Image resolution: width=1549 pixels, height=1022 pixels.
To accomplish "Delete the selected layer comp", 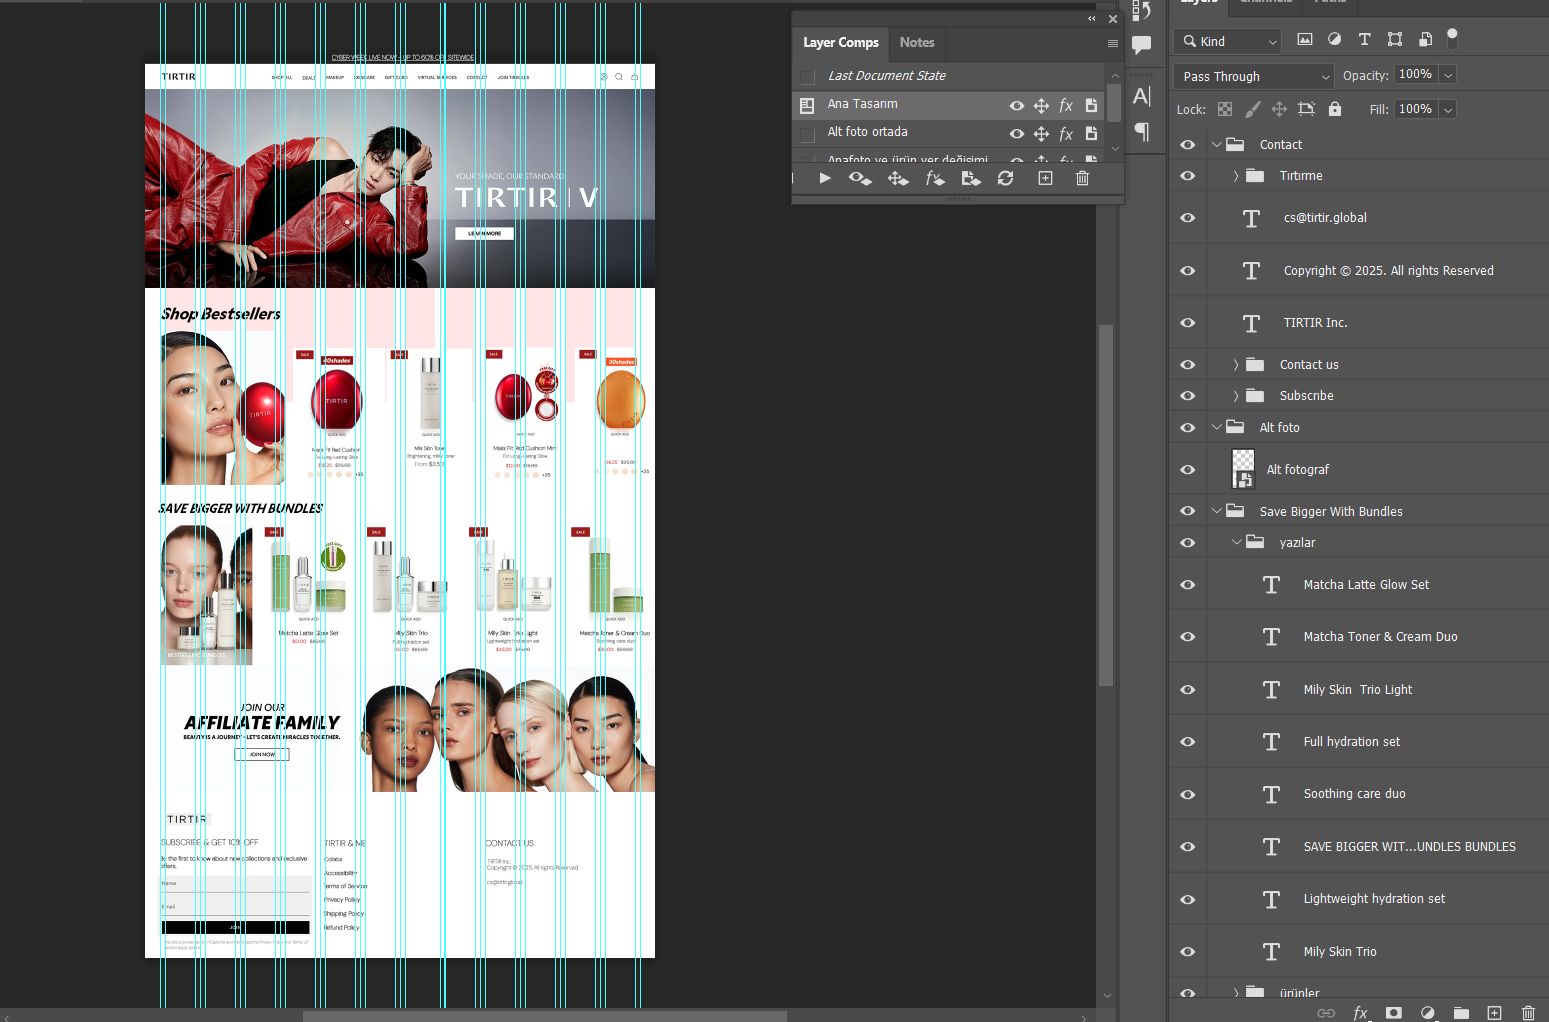I will pyautogui.click(x=1082, y=178).
